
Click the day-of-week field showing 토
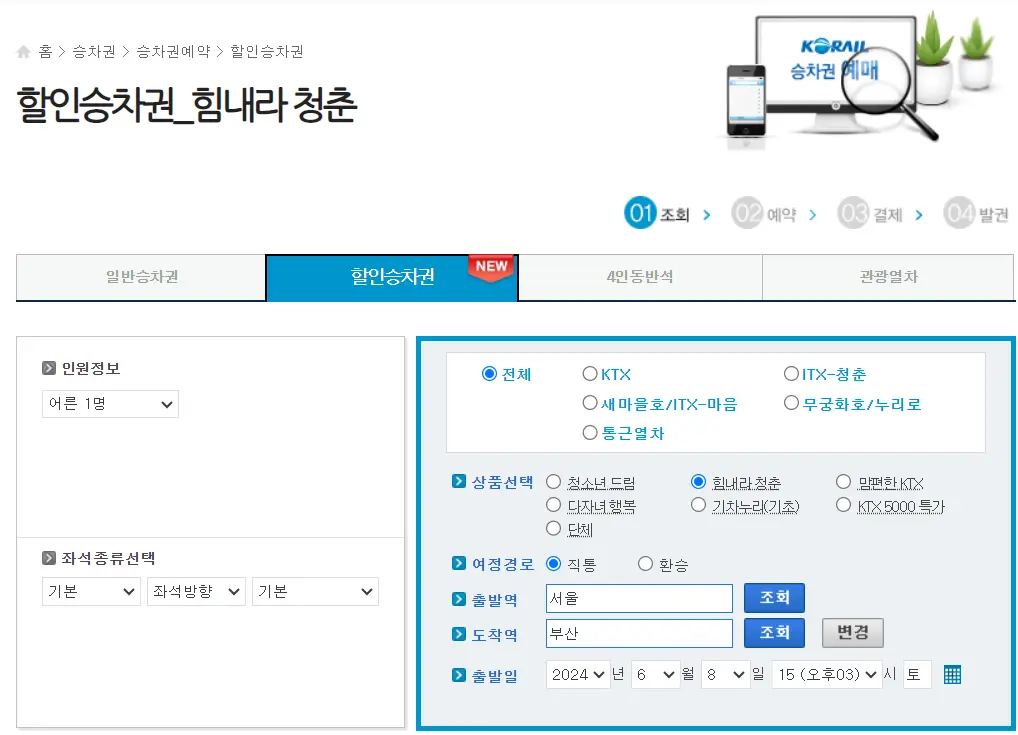(917, 675)
